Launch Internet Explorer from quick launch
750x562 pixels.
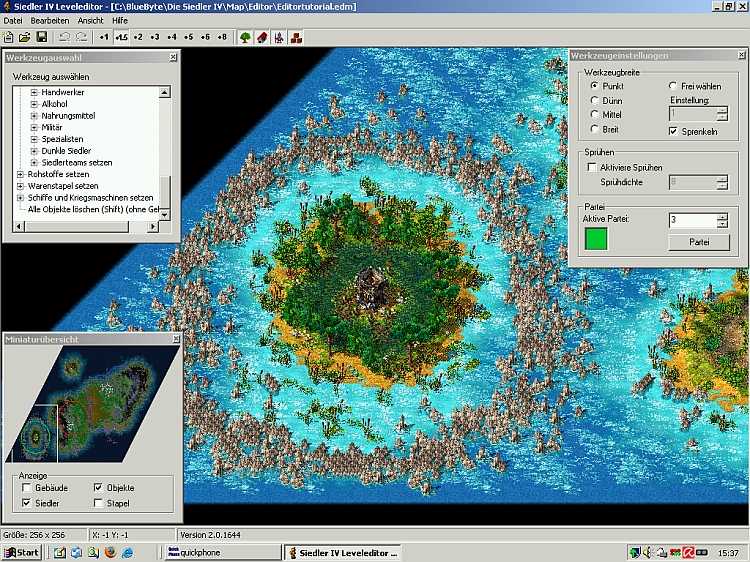[127, 552]
